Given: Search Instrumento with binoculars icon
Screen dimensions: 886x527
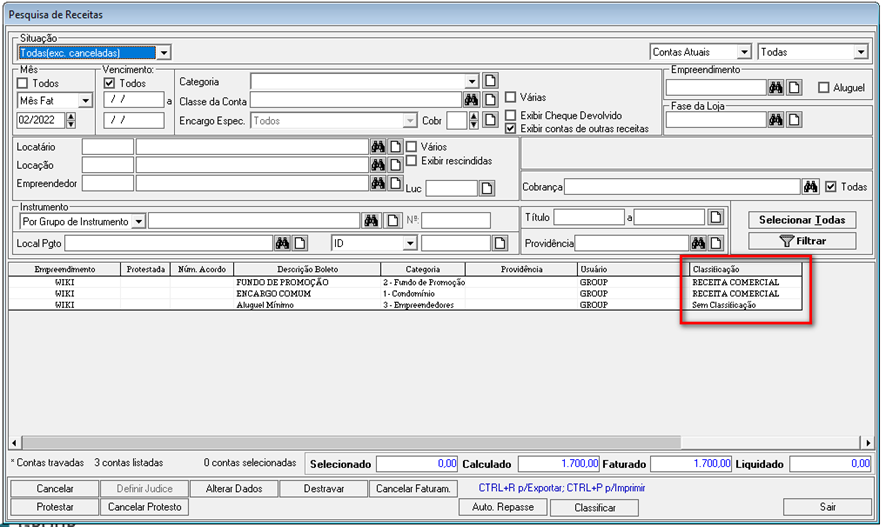Looking at the screenshot, I should click(371, 220).
